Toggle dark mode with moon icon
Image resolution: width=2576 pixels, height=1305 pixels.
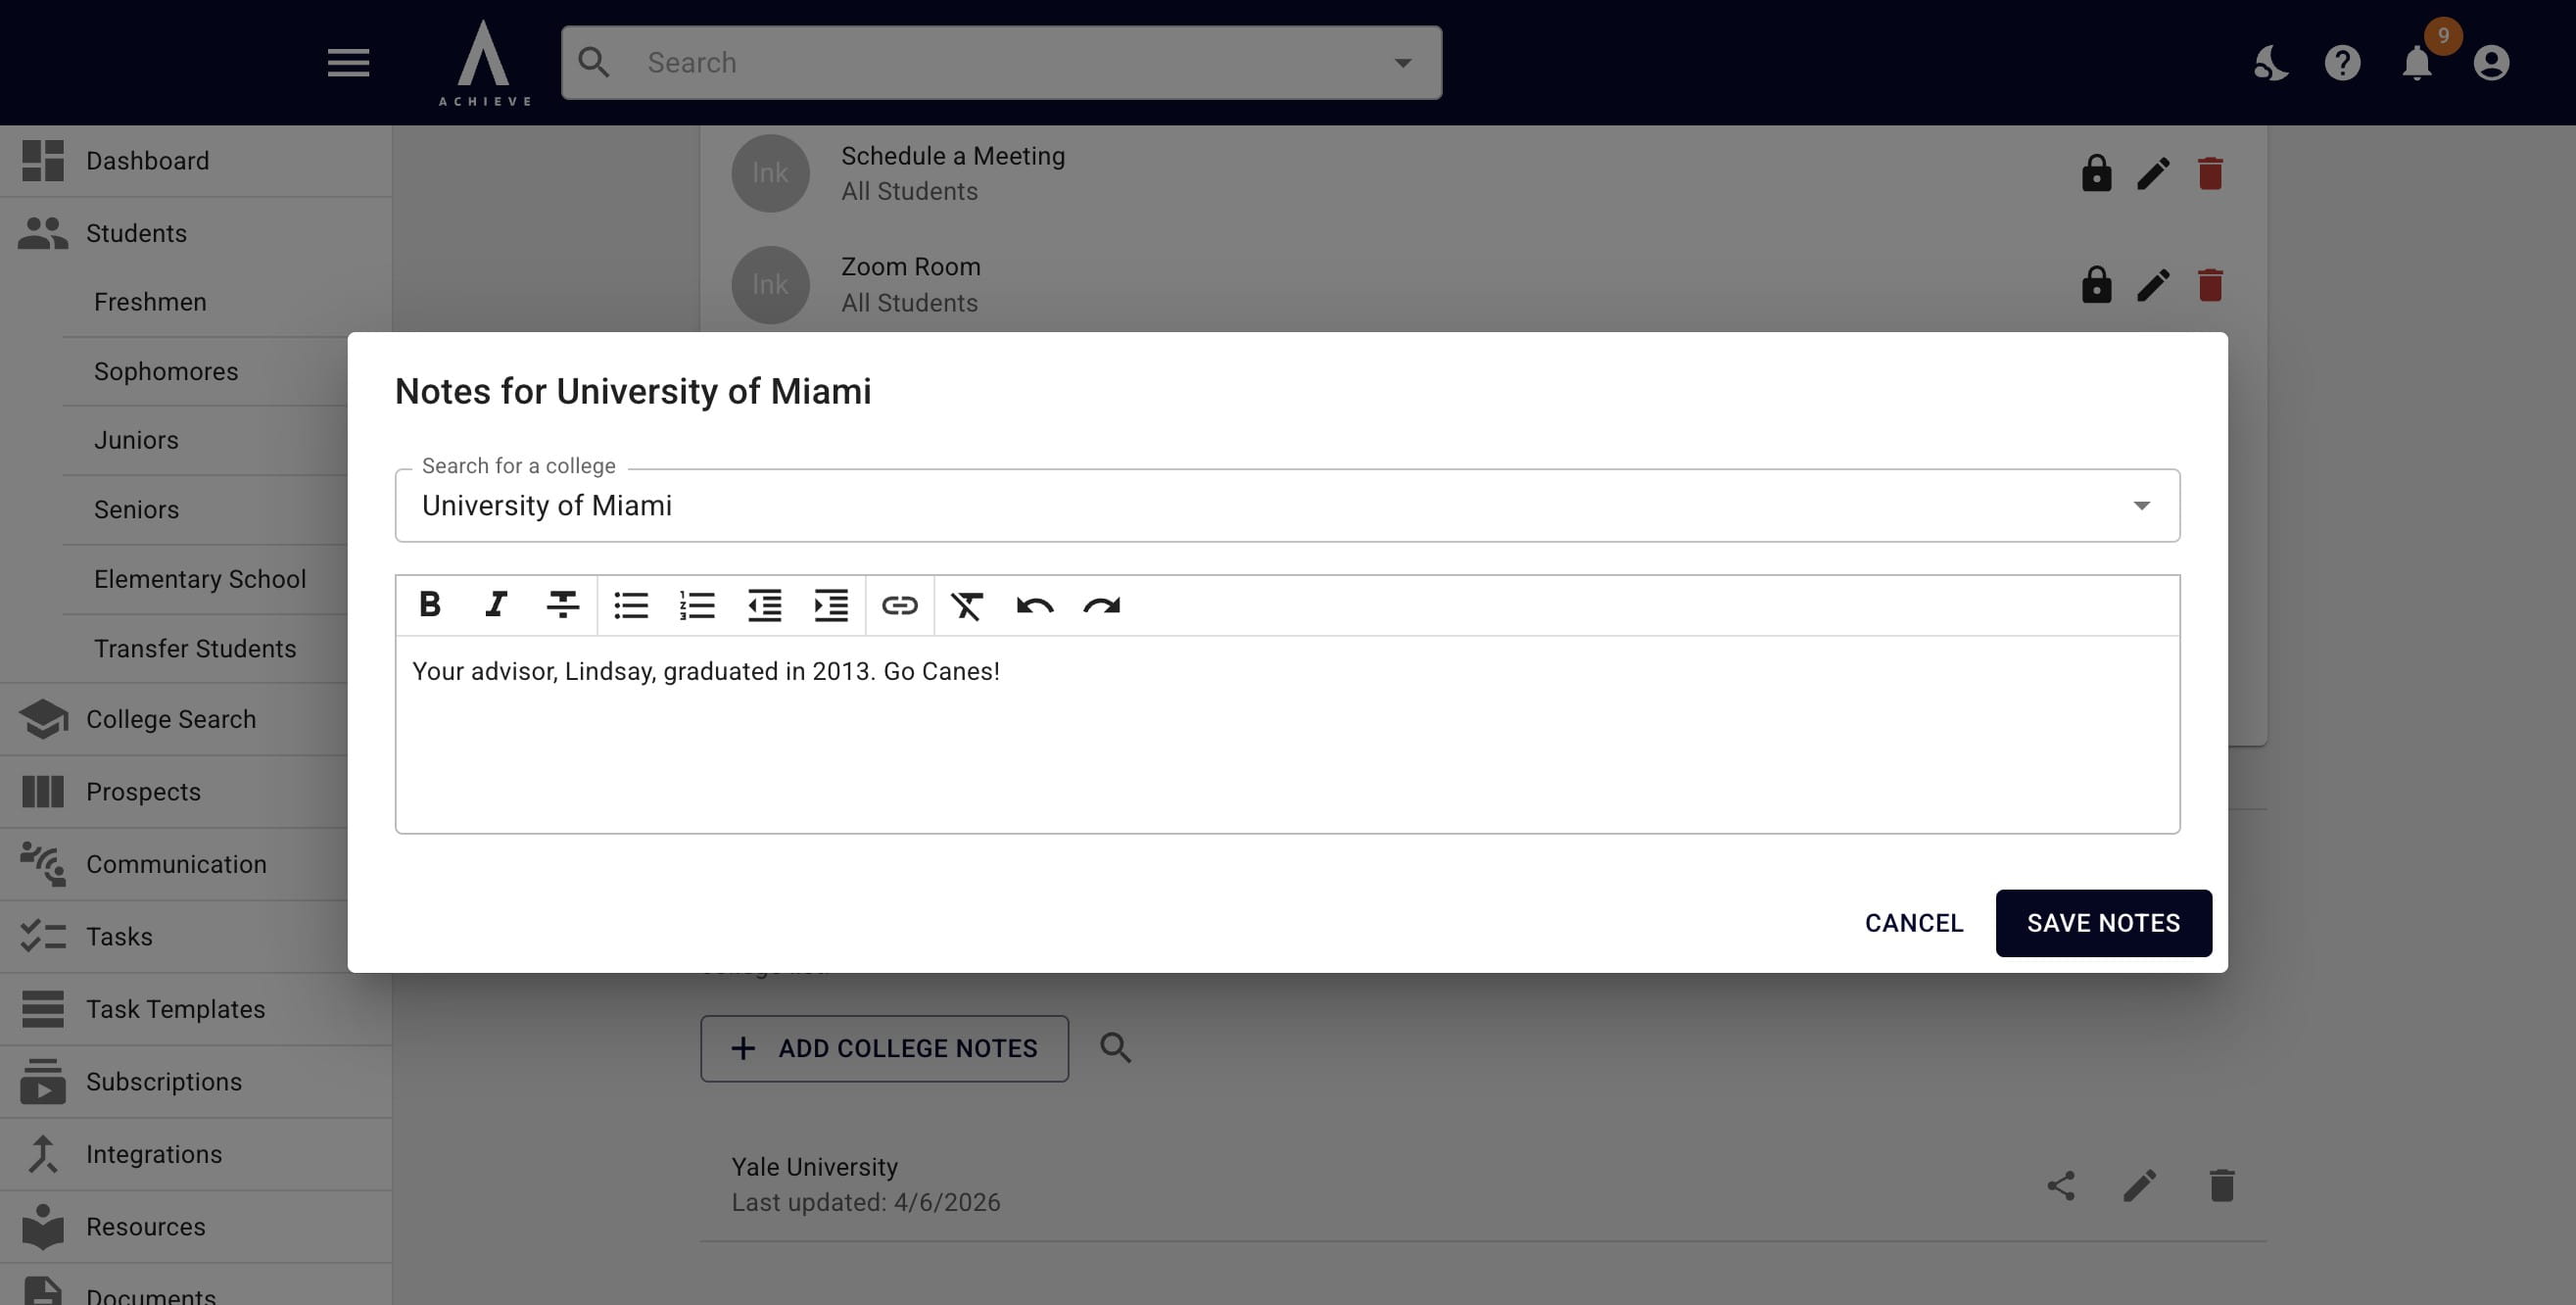tap(2270, 63)
